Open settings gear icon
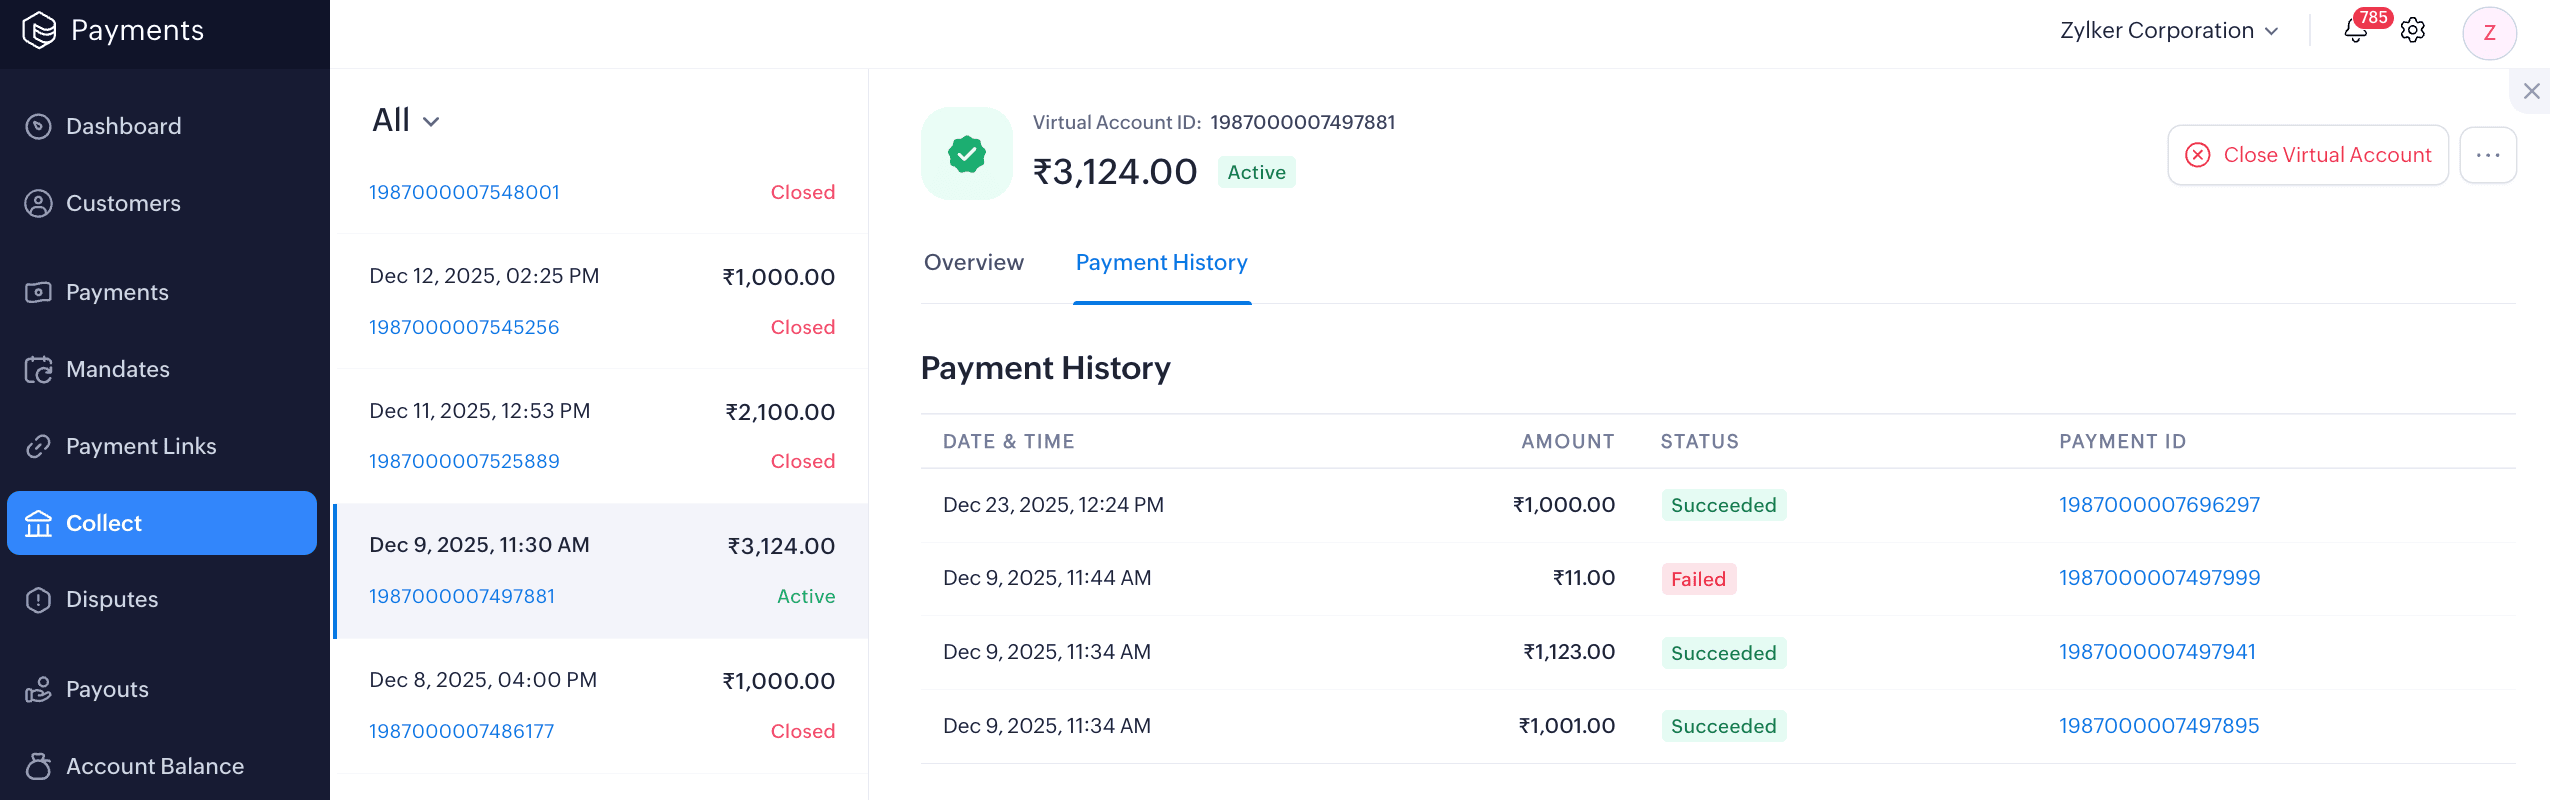 pyautogui.click(x=2413, y=31)
